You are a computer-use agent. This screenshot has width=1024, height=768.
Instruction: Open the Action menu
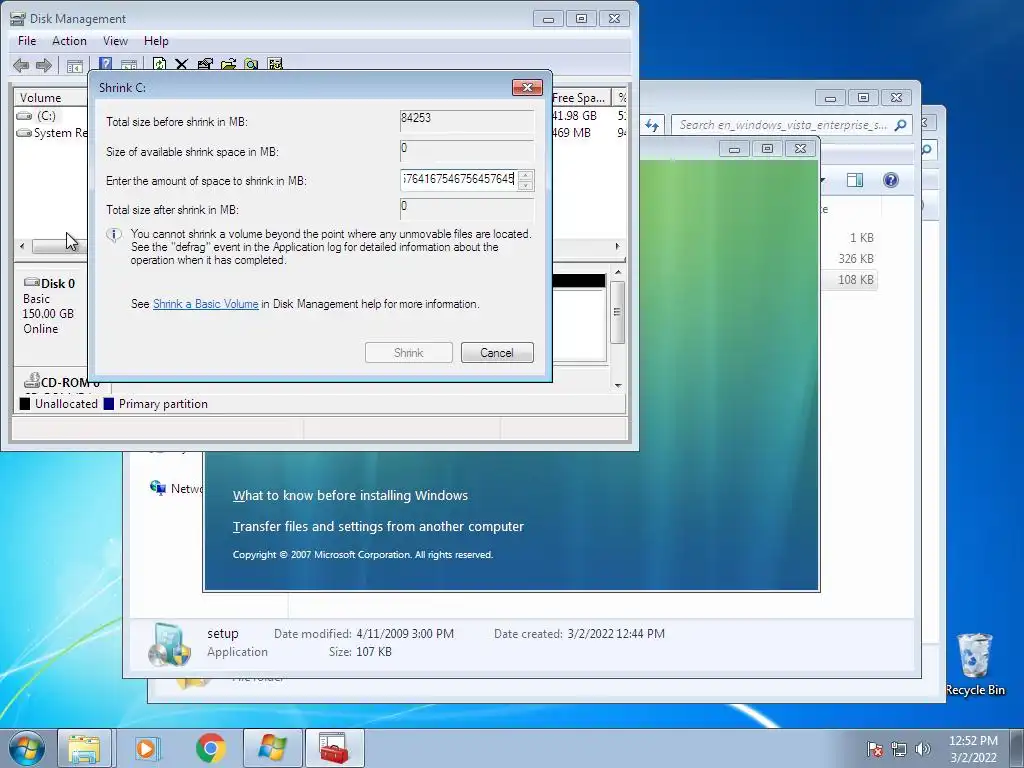pos(69,40)
